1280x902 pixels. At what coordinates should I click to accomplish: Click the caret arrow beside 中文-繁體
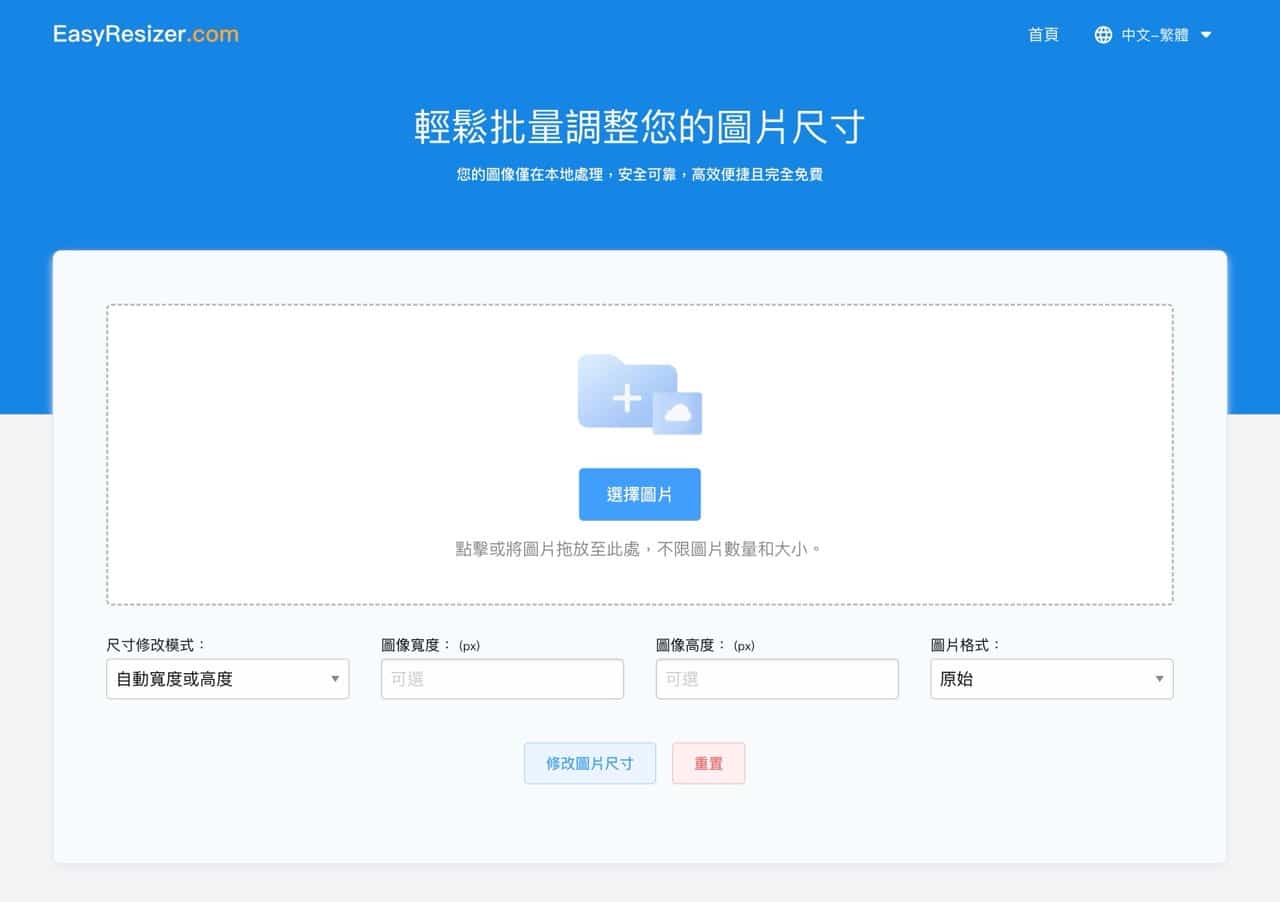[x=1206, y=35]
